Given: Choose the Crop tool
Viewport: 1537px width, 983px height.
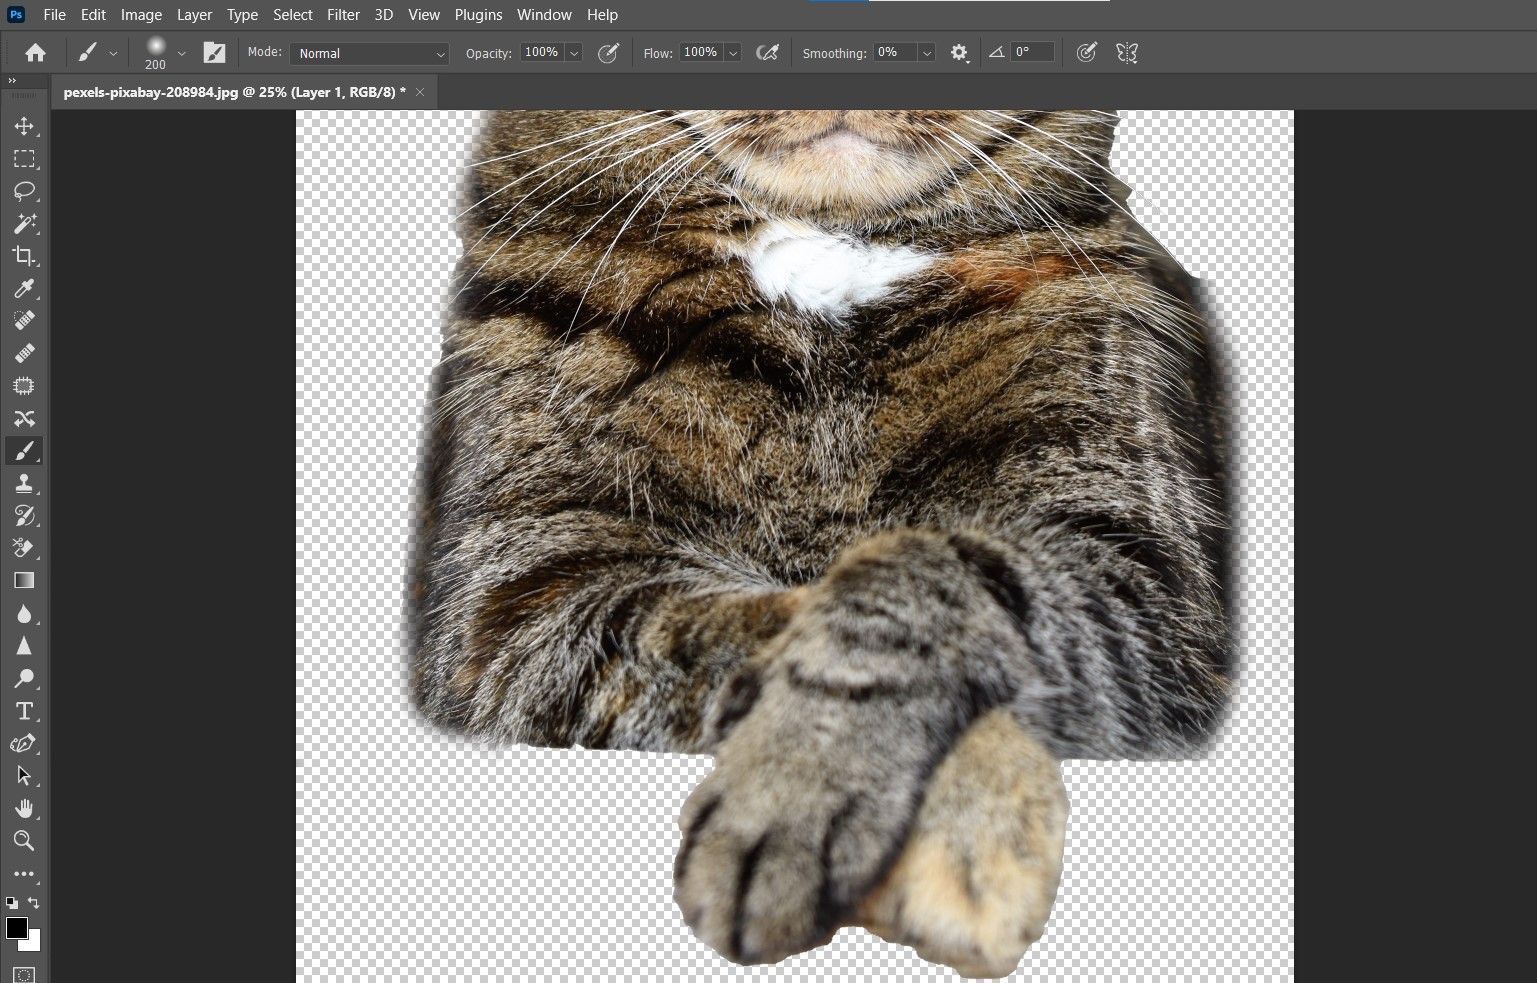Looking at the screenshot, I should click(24, 256).
